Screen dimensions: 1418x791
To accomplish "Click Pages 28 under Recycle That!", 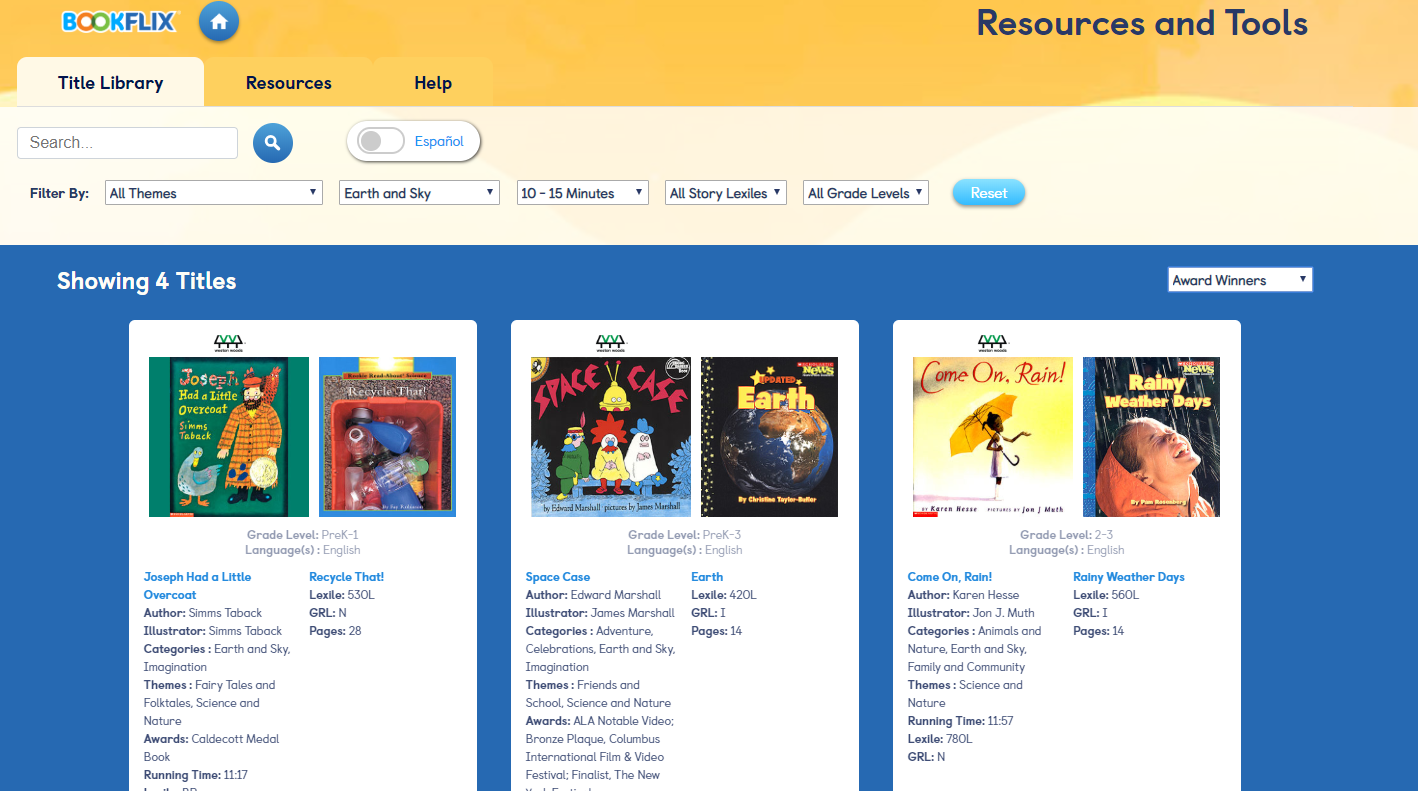I will click(335, 631).
